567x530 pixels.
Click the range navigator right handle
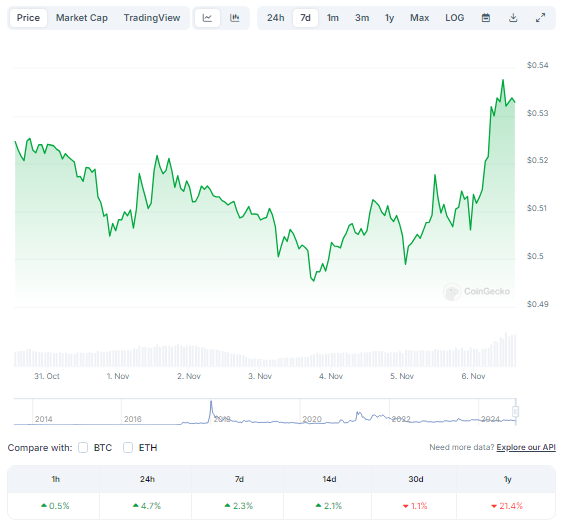tap(516, 411)
